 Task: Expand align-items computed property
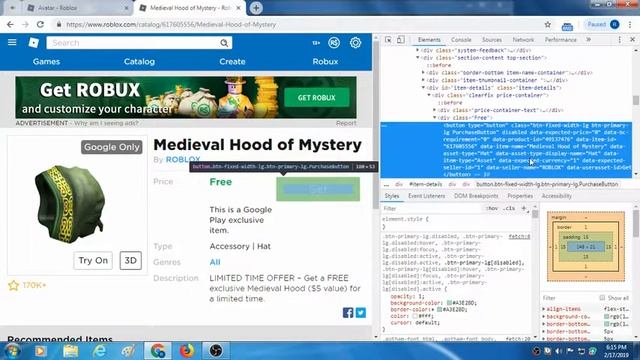click(544, 309)
